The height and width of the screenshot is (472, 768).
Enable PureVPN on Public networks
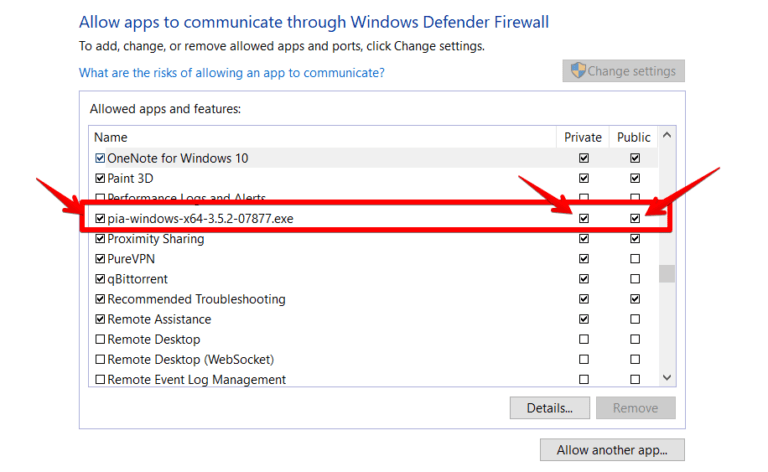coord(634,259)
